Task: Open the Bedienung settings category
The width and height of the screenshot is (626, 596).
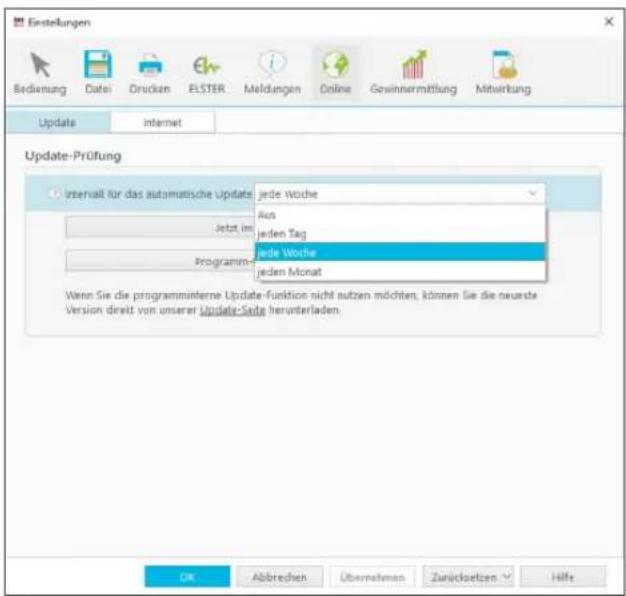Action: point(40,73)
